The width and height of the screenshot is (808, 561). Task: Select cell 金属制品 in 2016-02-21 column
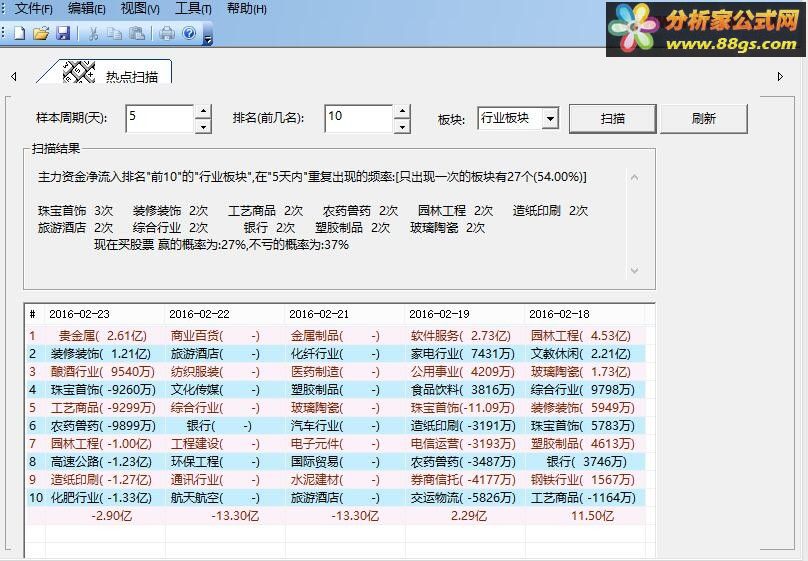345,336
